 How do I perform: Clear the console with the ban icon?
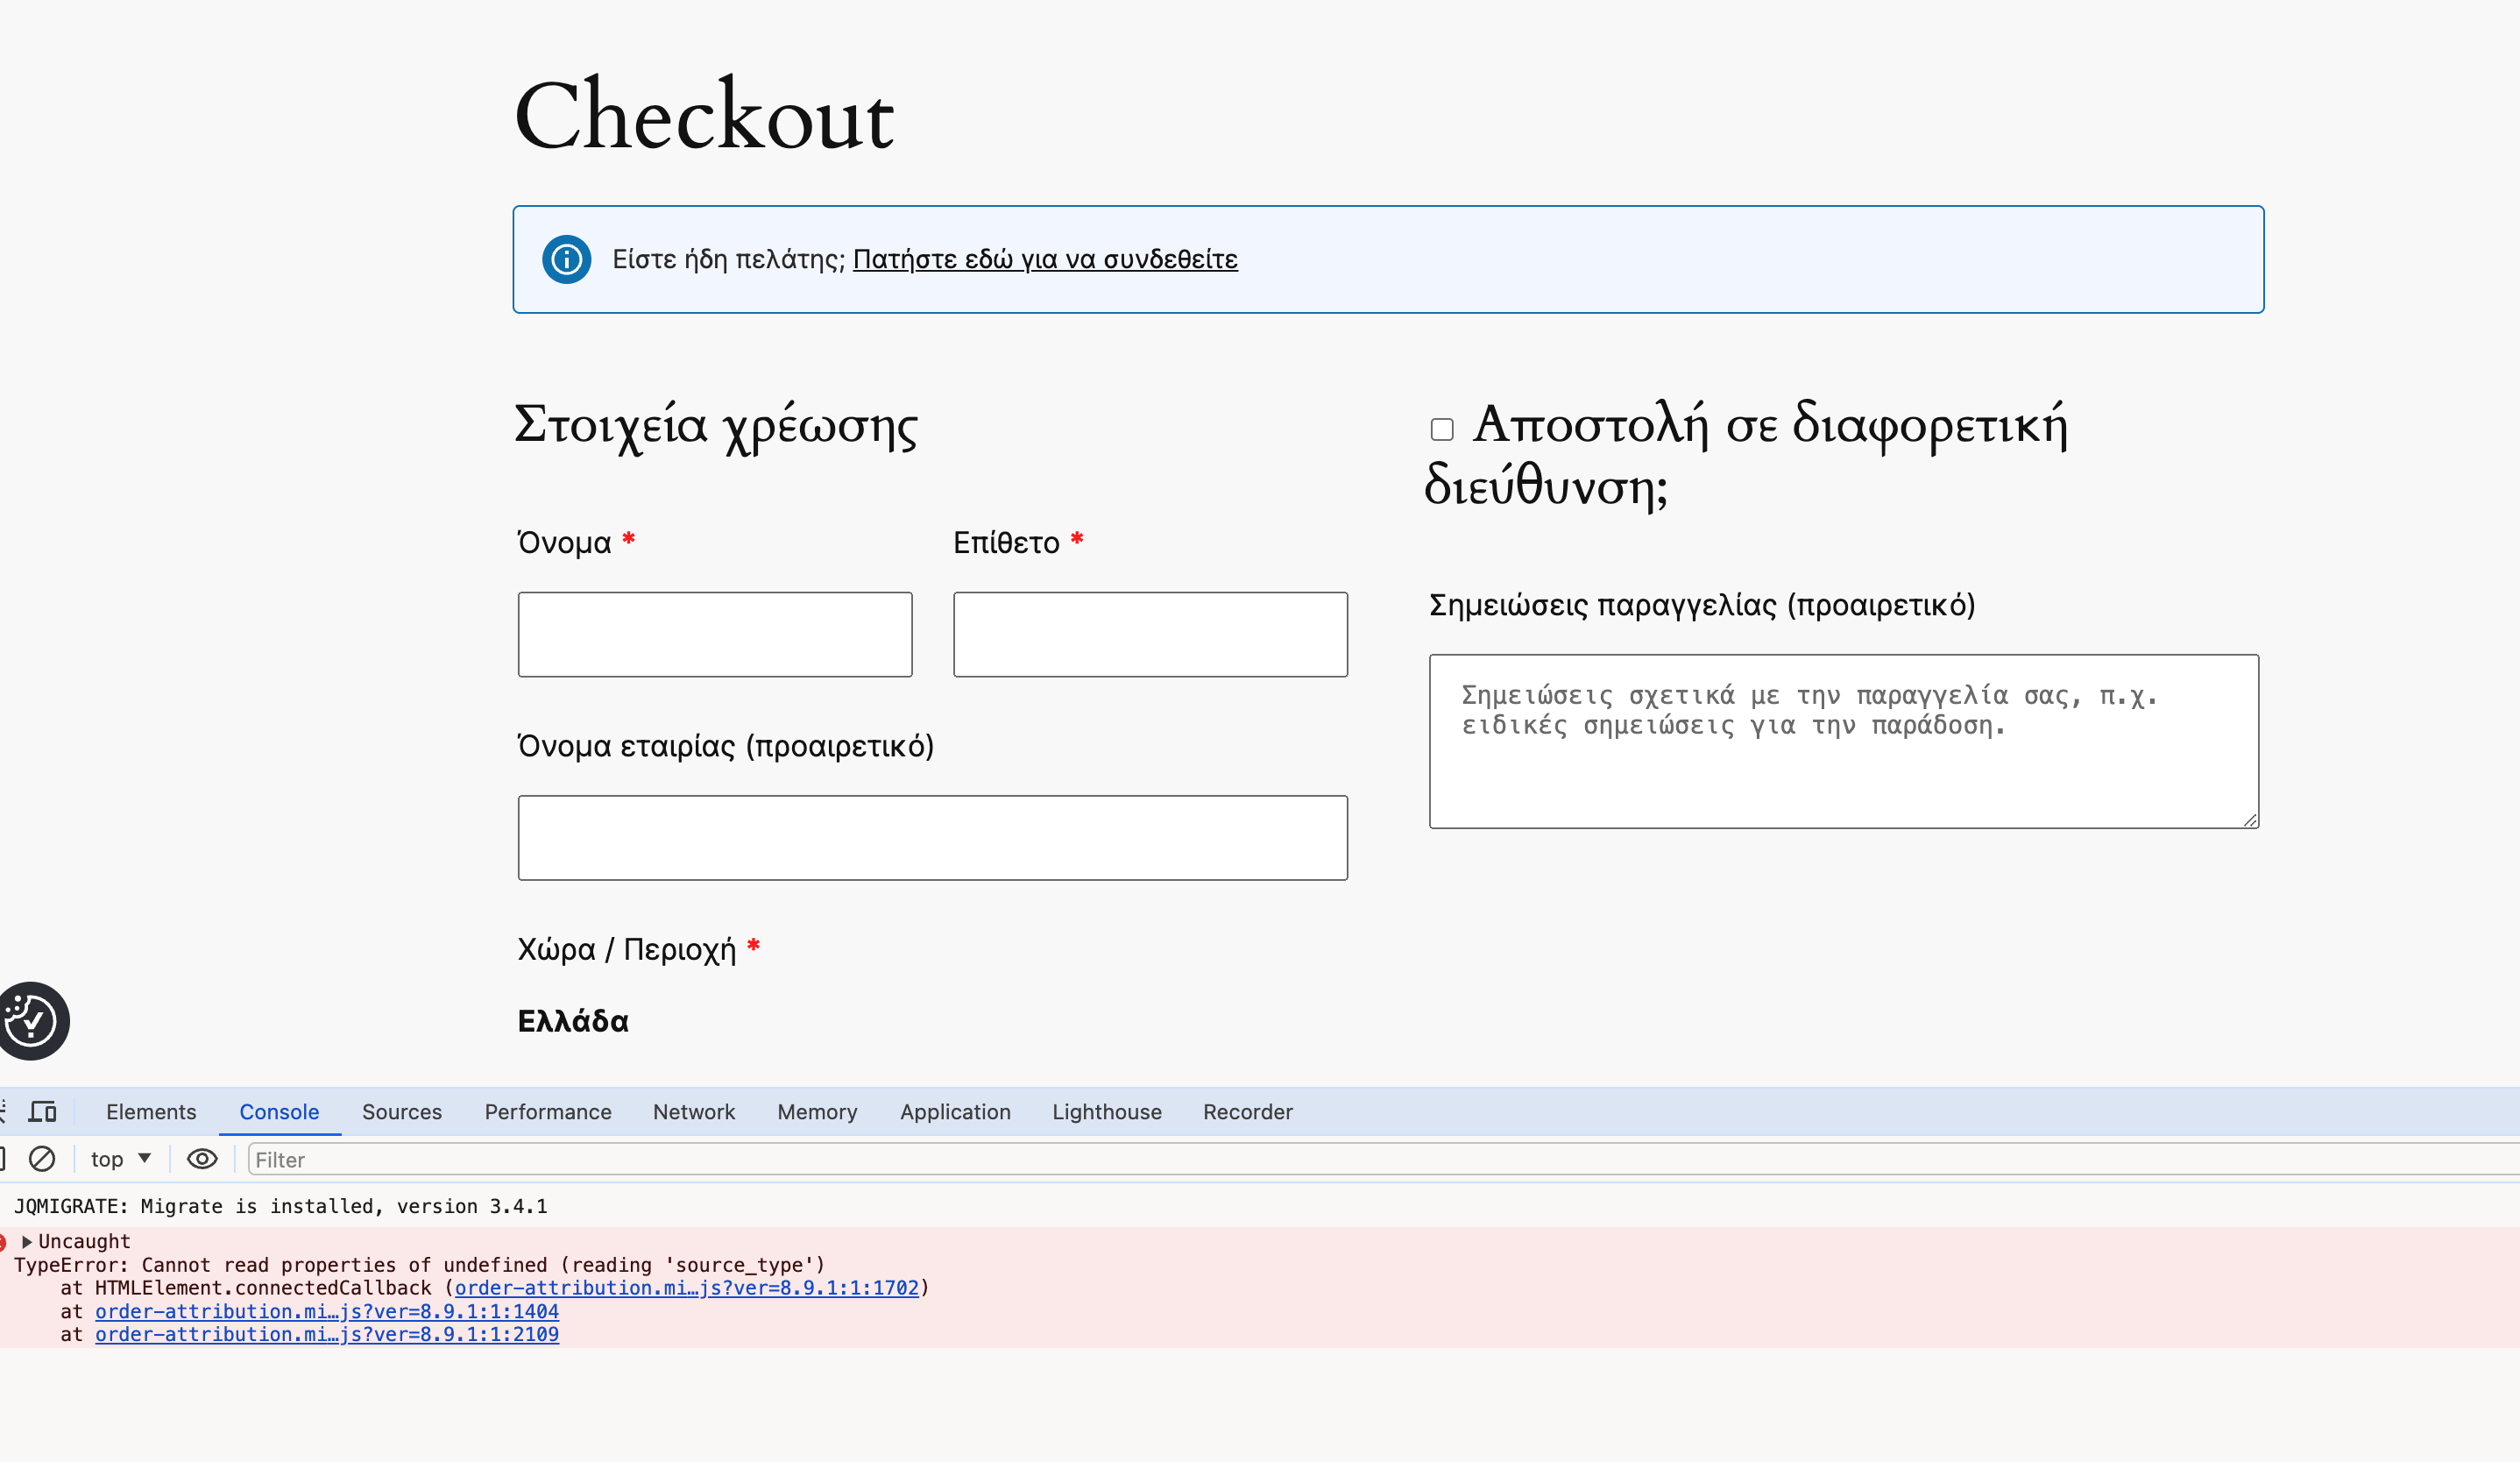tap(42, 1158)
